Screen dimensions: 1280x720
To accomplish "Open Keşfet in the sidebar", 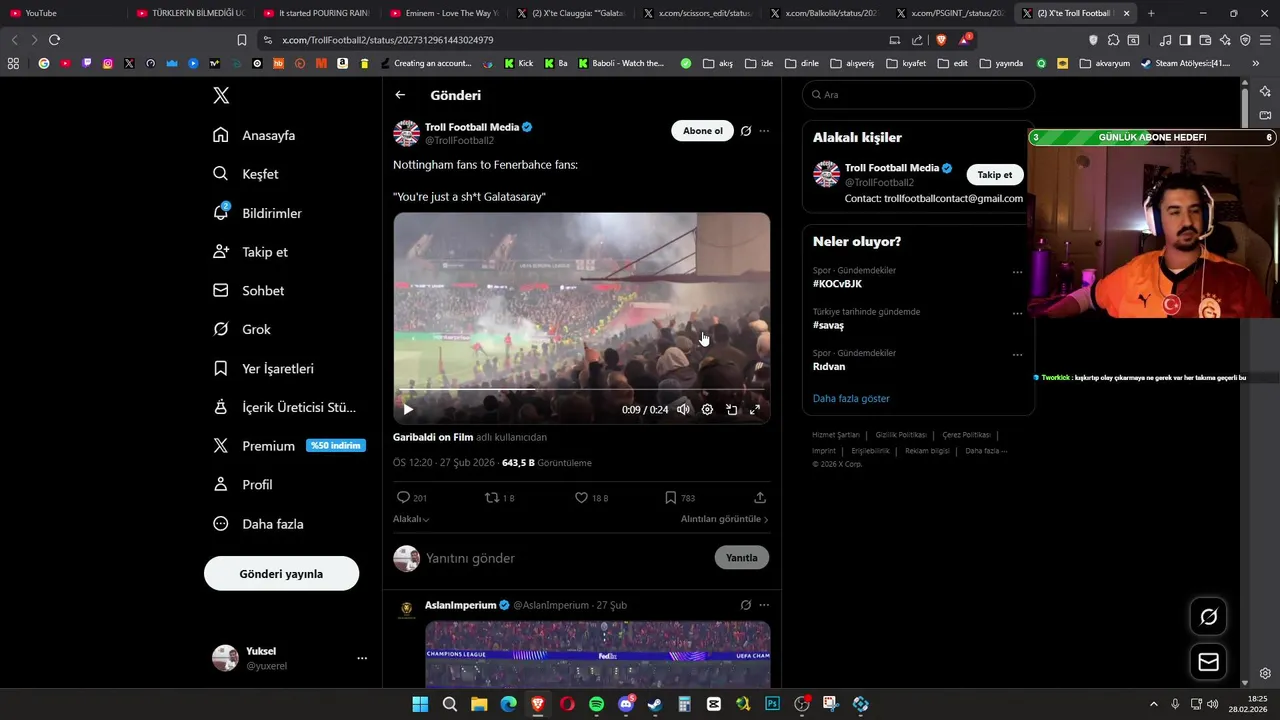I will click(x=246, y=174).
